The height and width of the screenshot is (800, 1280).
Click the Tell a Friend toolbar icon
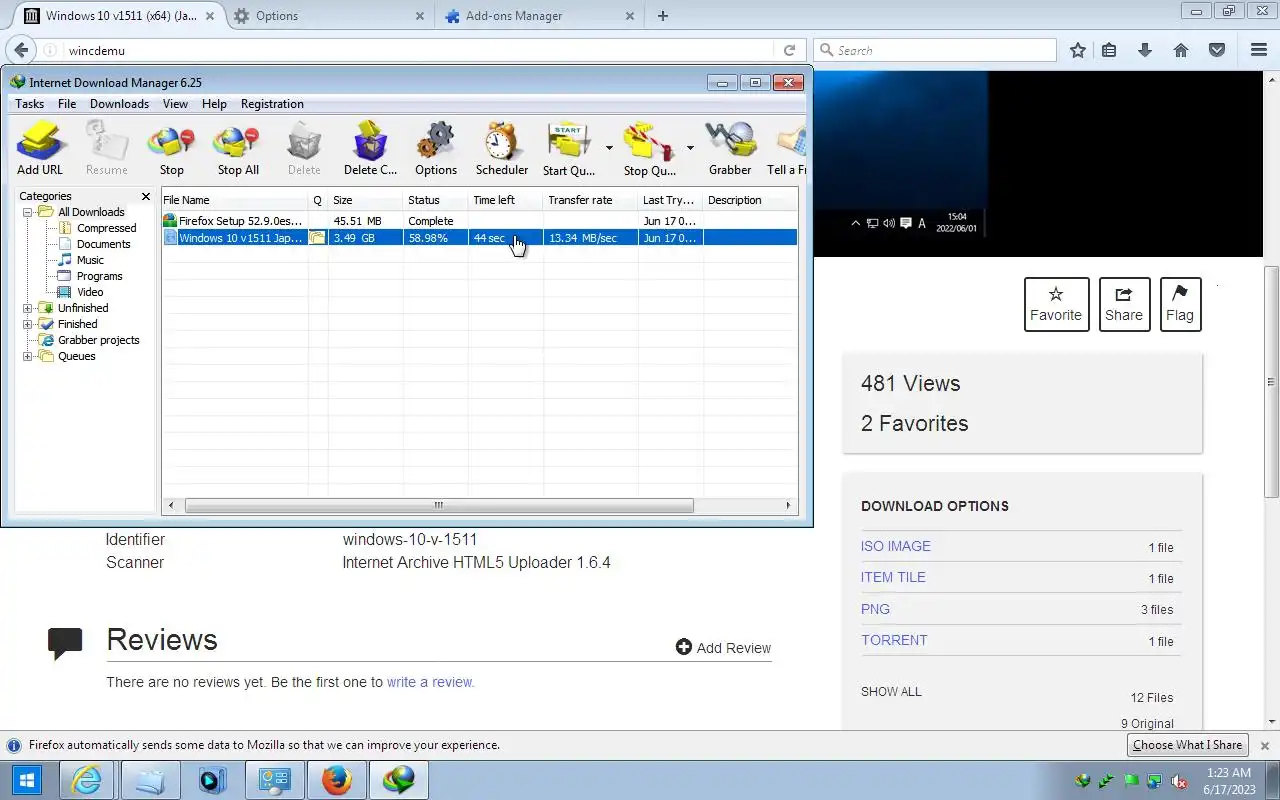(x=787, y=148)
